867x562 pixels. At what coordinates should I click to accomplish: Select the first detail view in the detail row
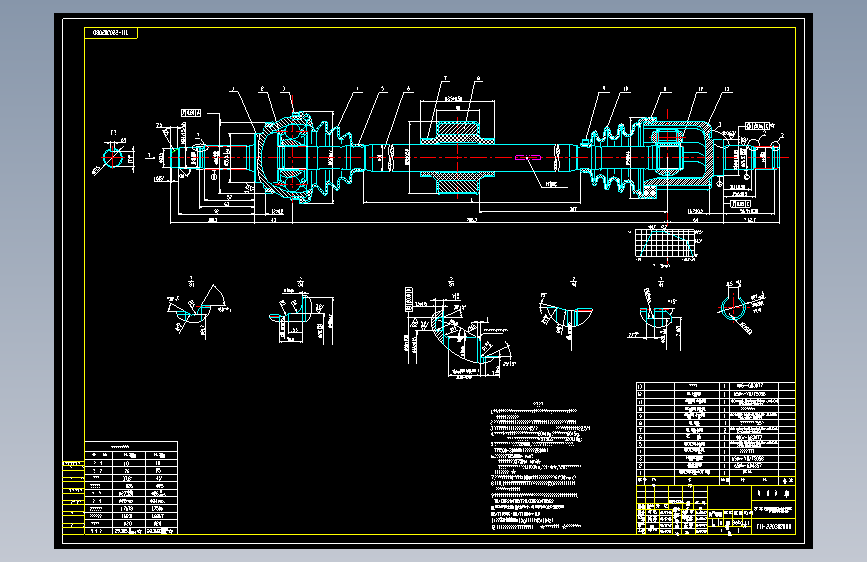[x=198, y=309]
